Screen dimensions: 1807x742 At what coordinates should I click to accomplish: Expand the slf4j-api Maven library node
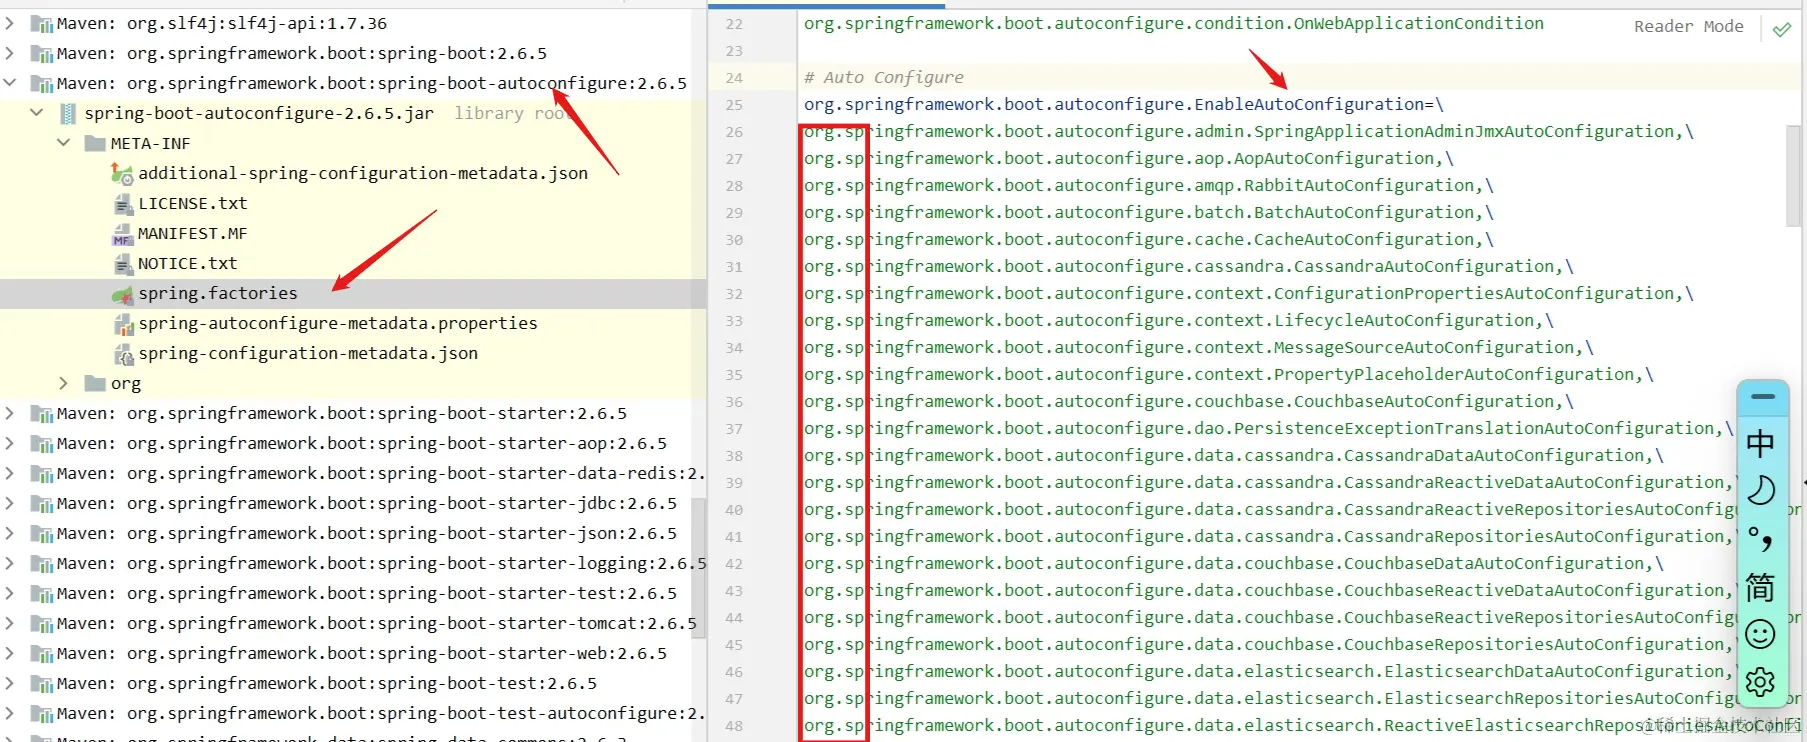10,23
